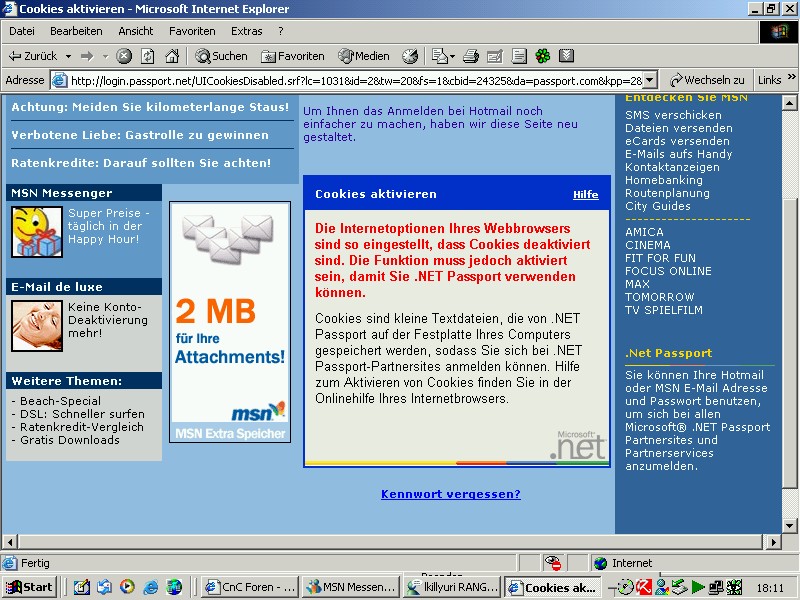Expand the address bar dropdown list
The image size is (800, 600).
click(649, 81)
